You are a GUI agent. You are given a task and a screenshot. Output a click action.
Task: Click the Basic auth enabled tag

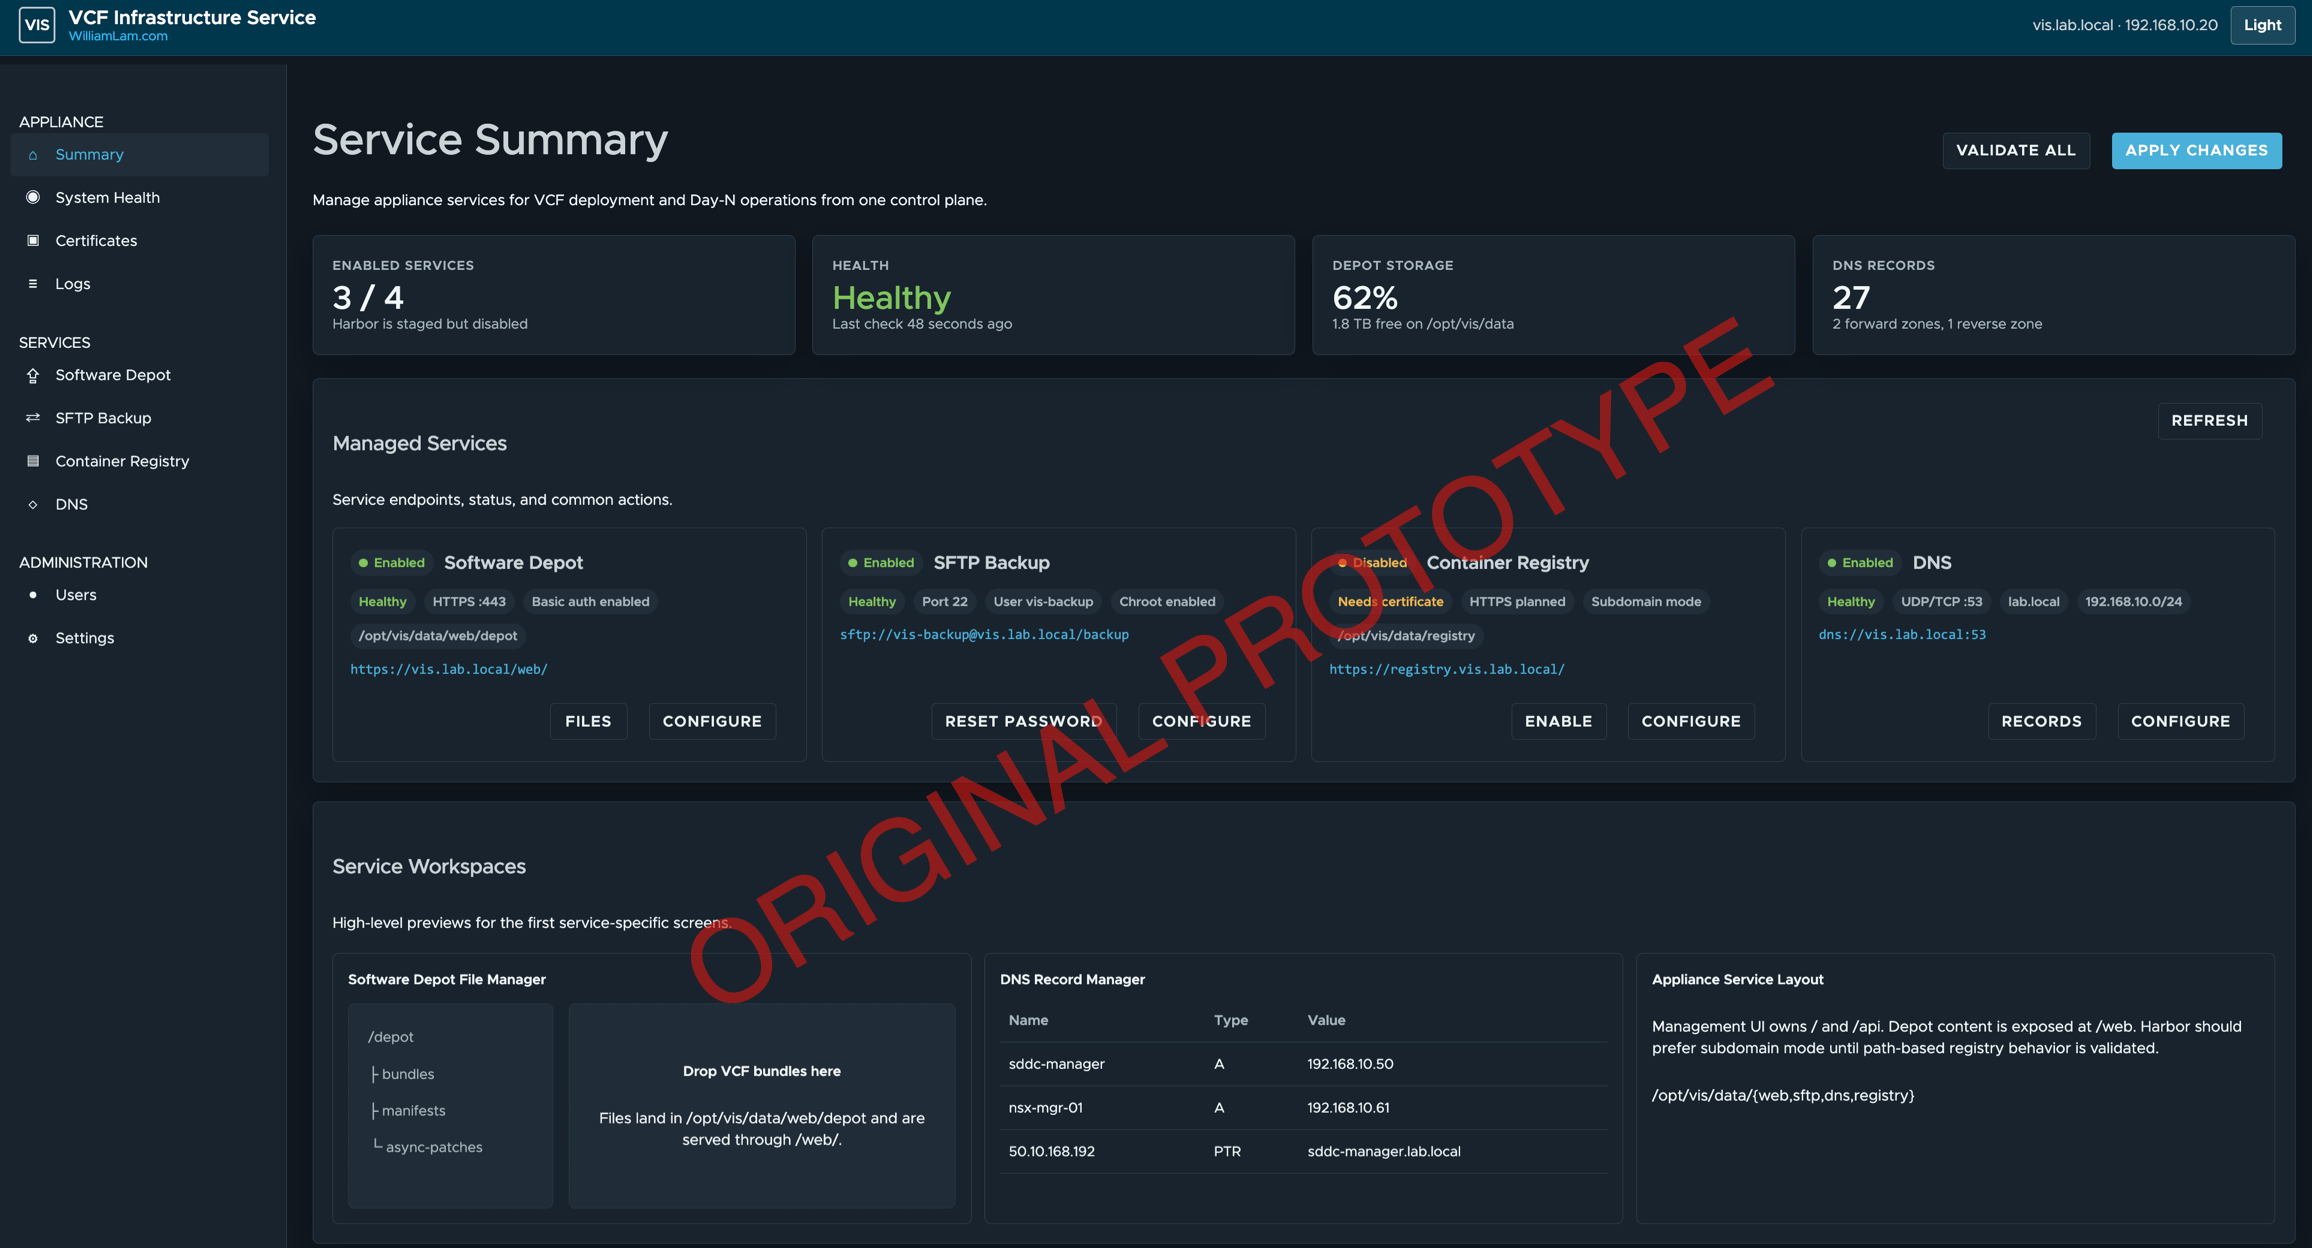590,602
